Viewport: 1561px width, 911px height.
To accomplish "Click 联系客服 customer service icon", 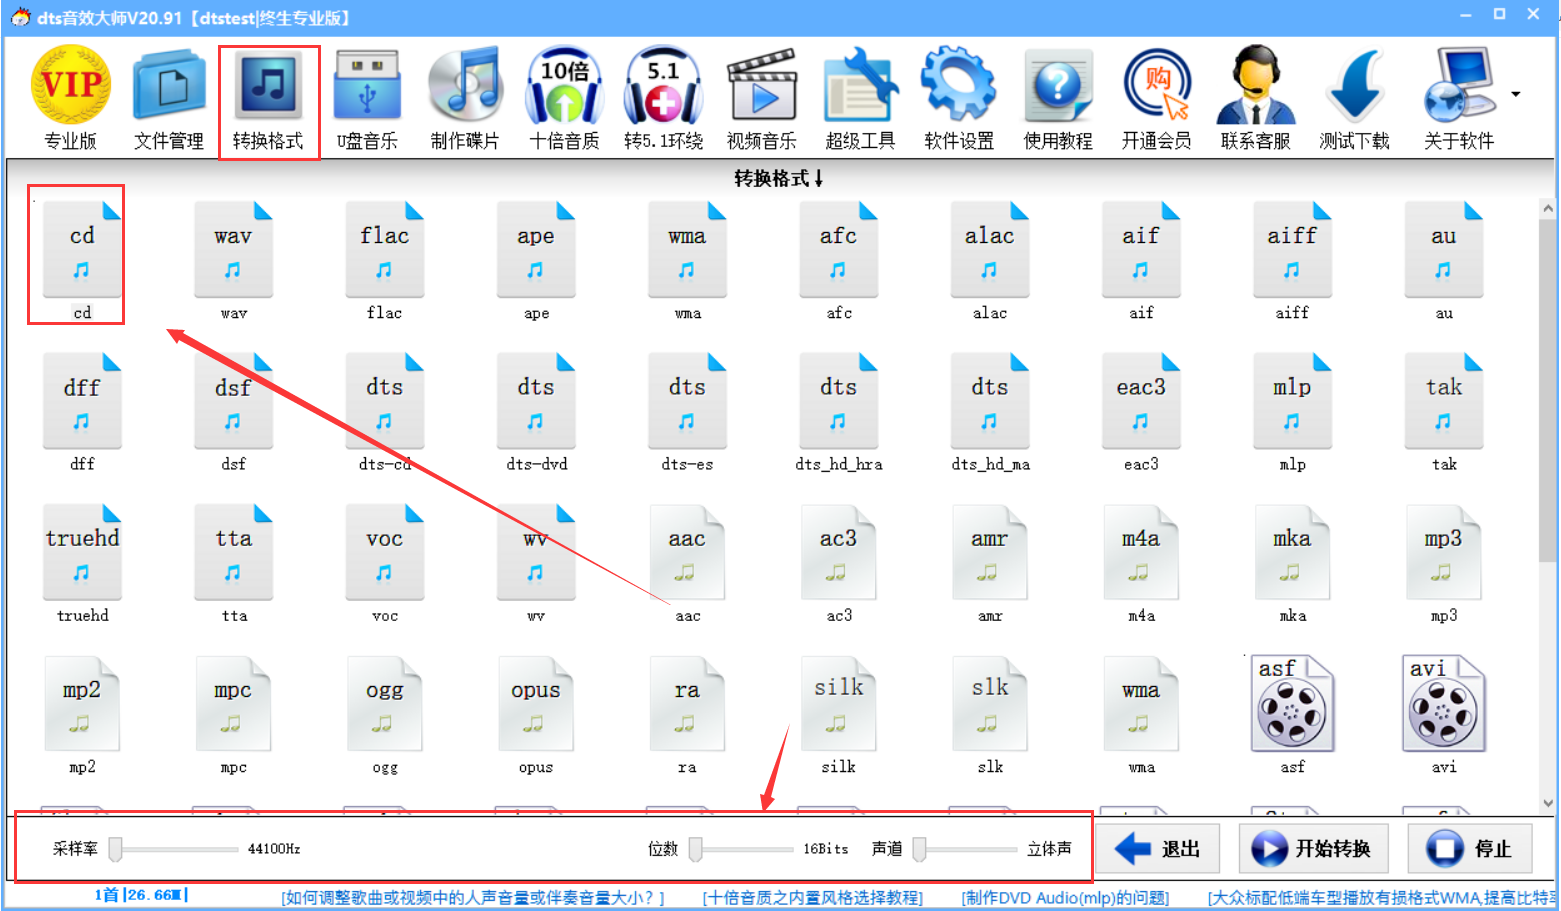I will click(x=1255, y=99).
